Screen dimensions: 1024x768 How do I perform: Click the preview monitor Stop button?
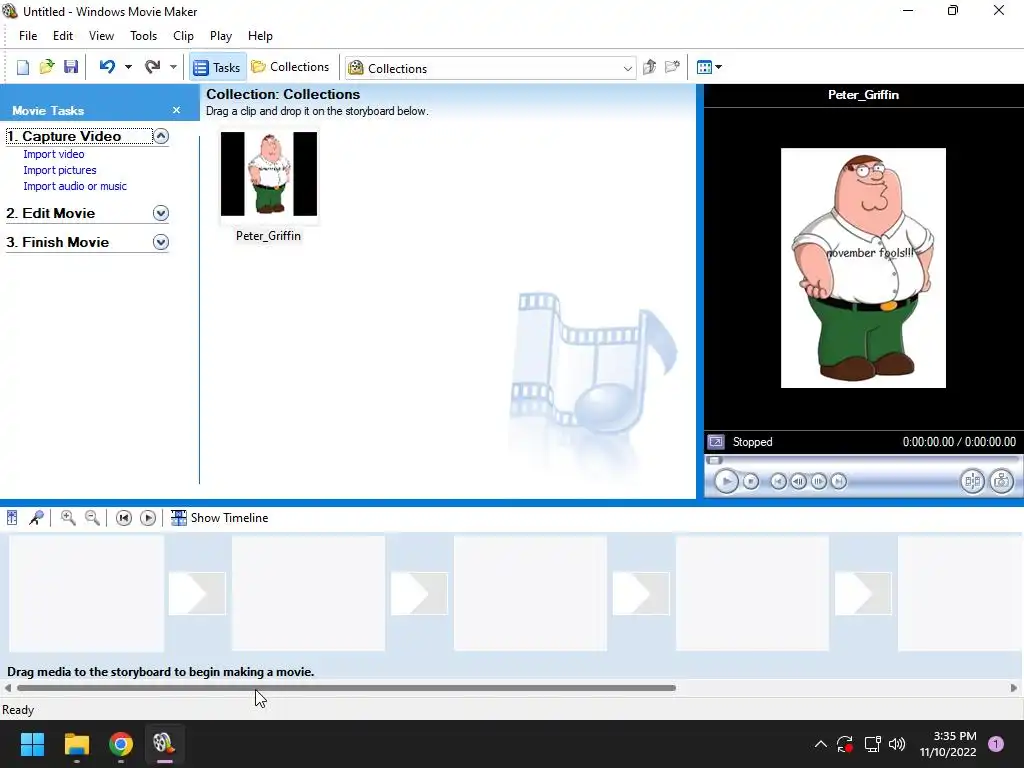pyautogui.click(x=751, y=481)
